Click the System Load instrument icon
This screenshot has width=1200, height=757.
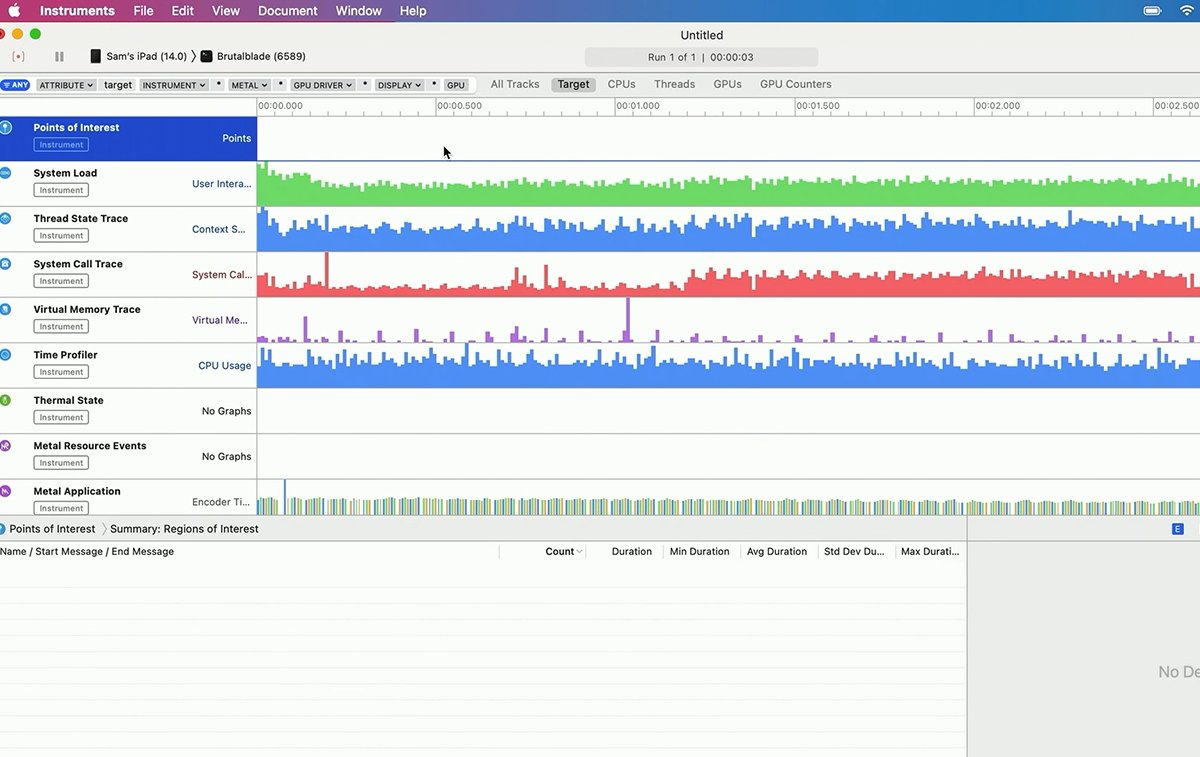[6, 173]
